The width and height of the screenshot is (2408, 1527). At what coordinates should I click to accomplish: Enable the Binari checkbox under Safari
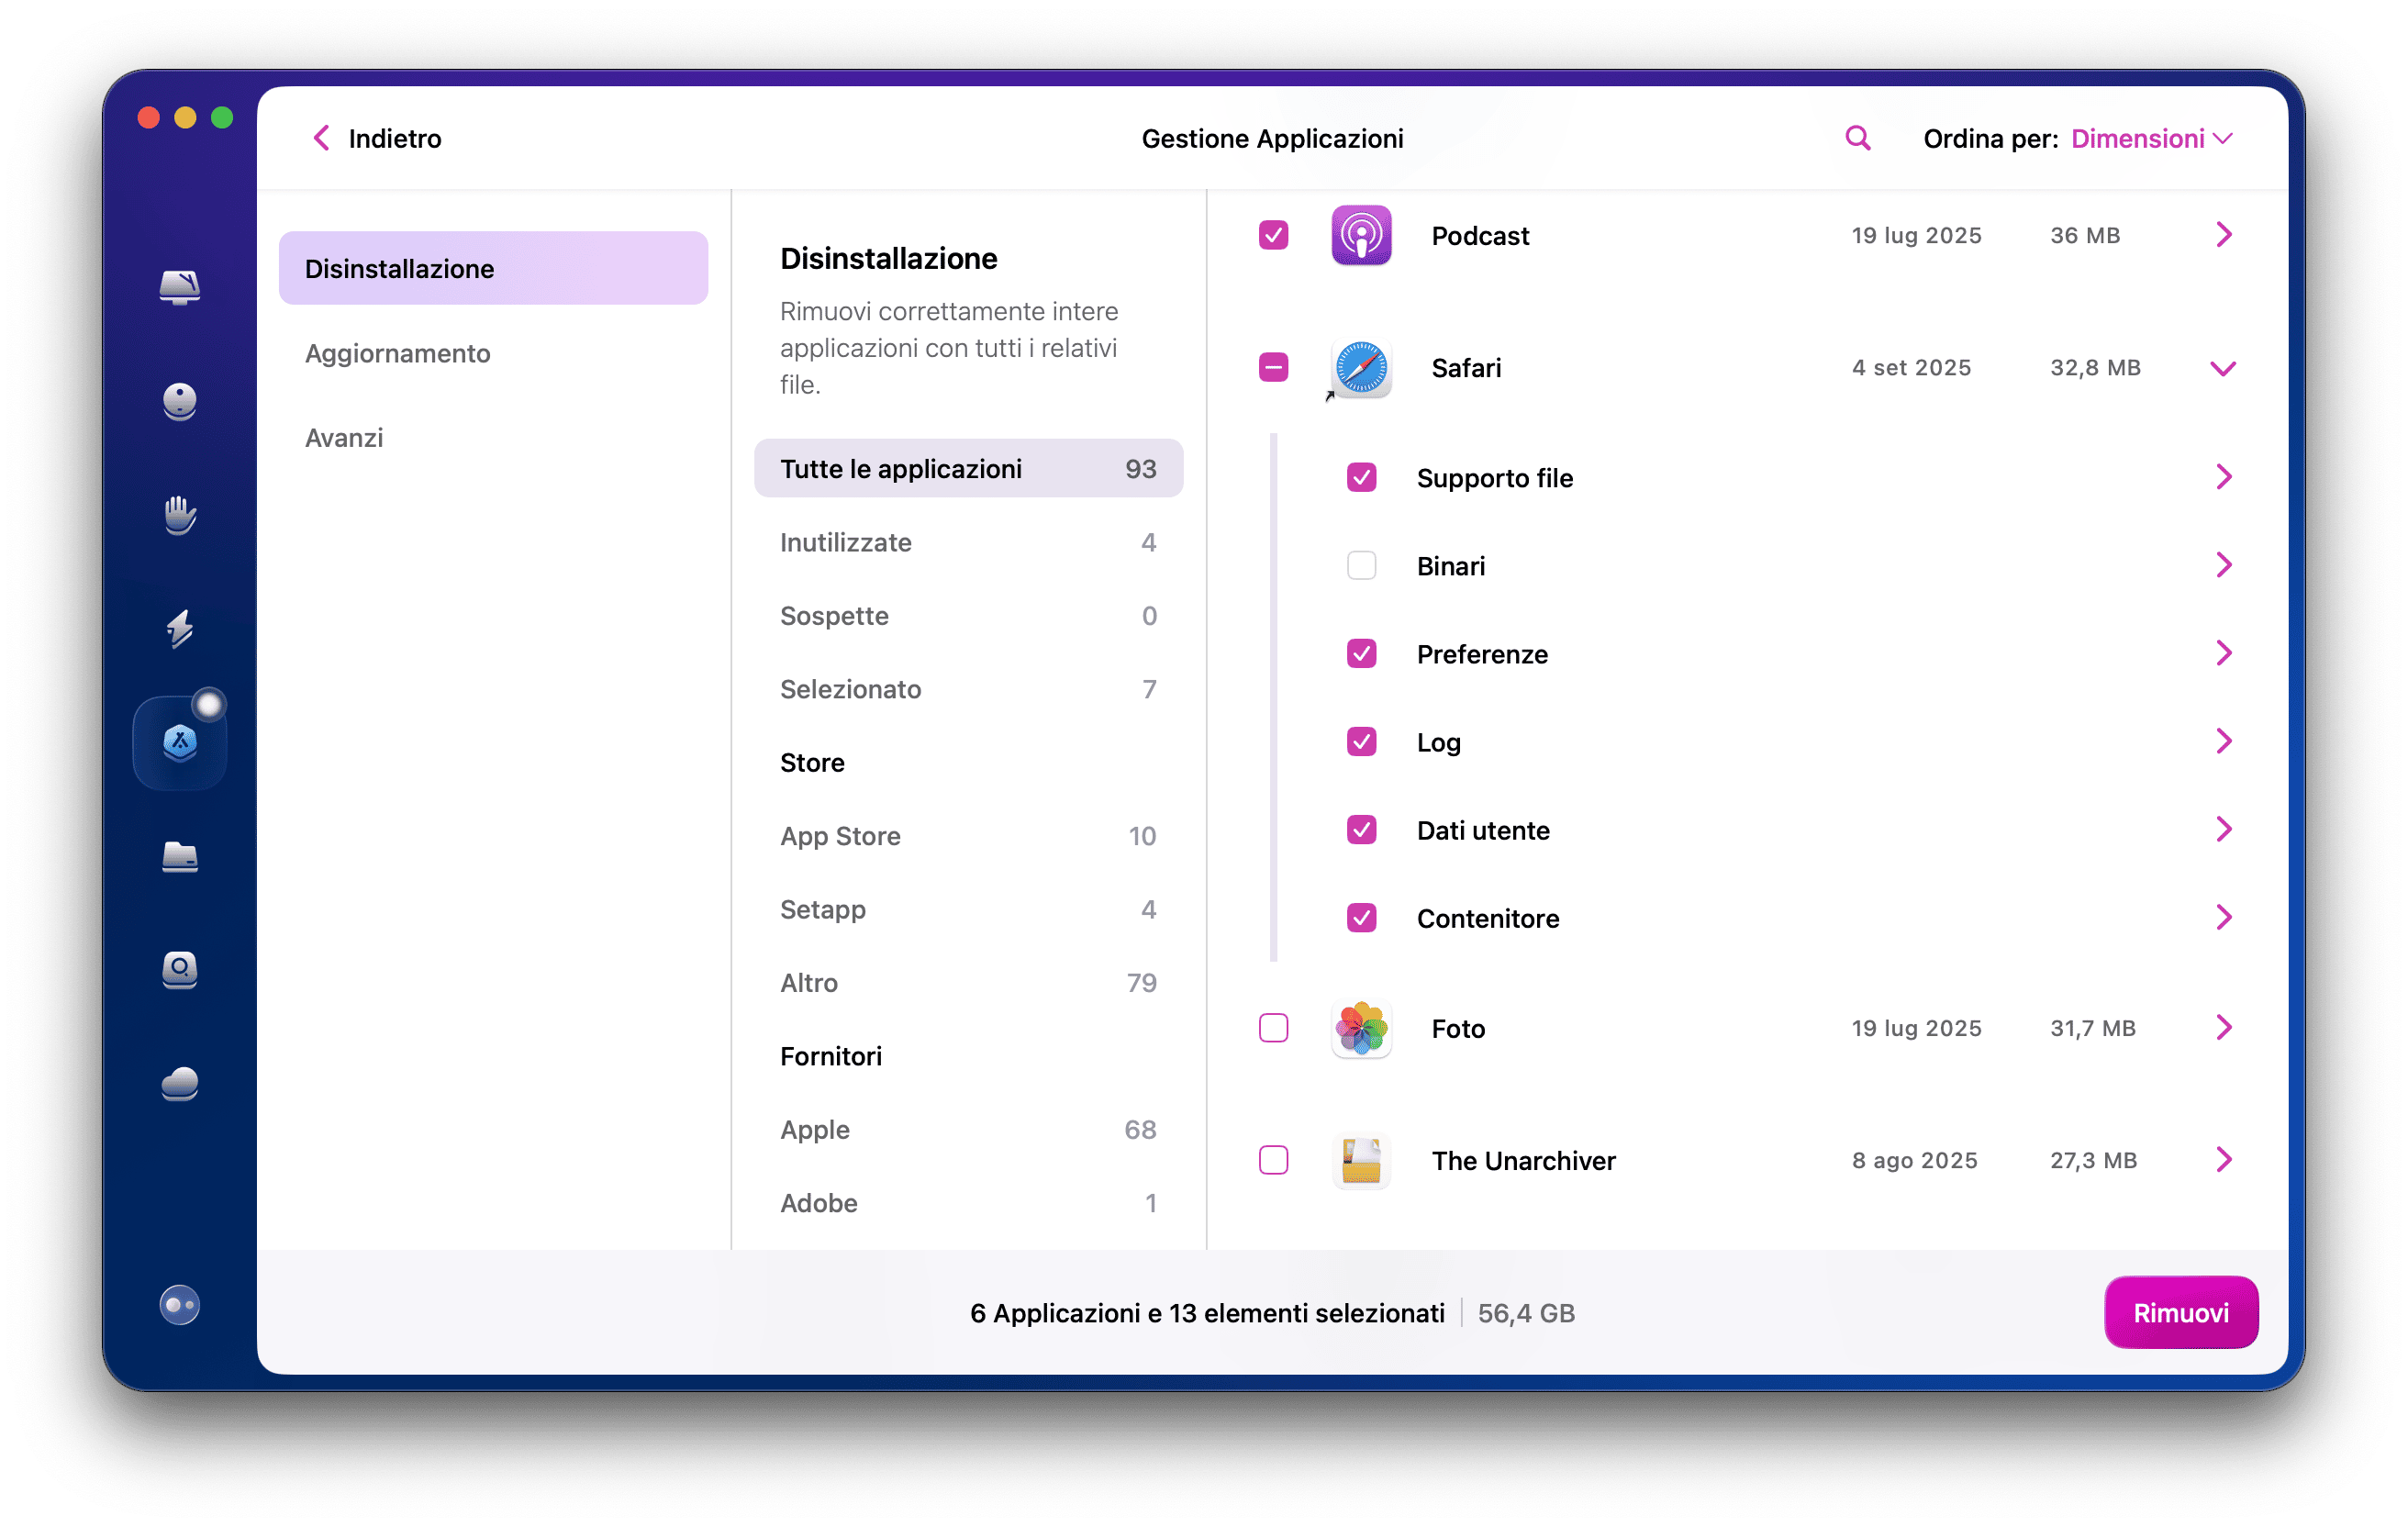coord(1361,565)
